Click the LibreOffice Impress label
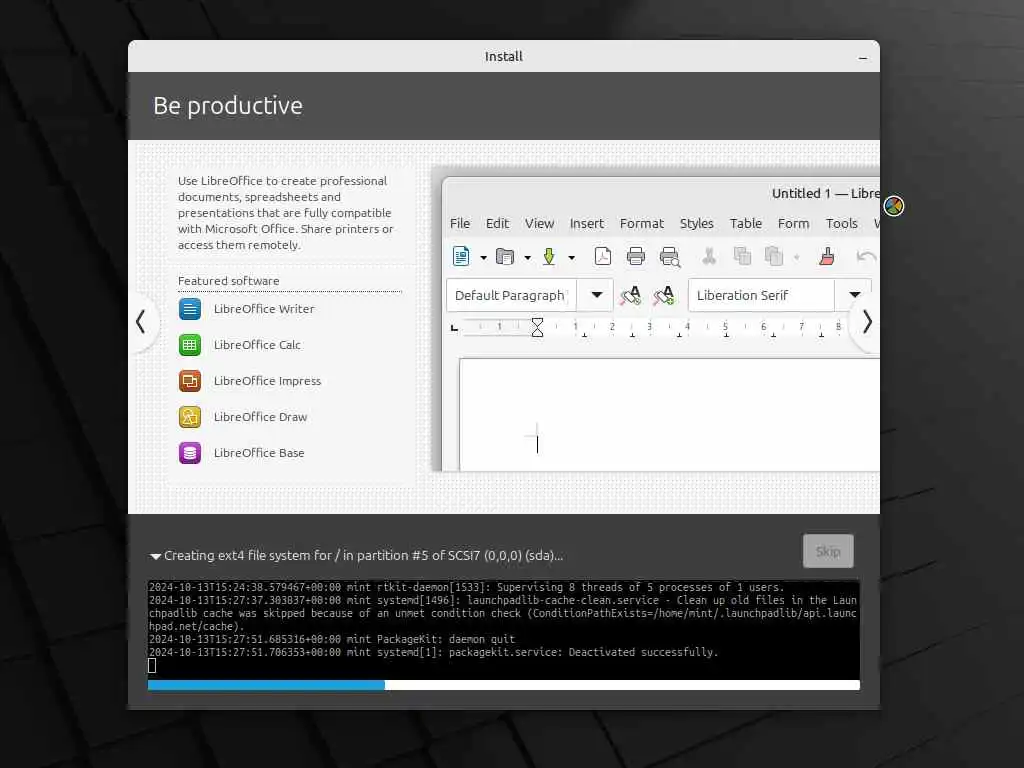Screen dimensions: 1024x768 point(267,381)
